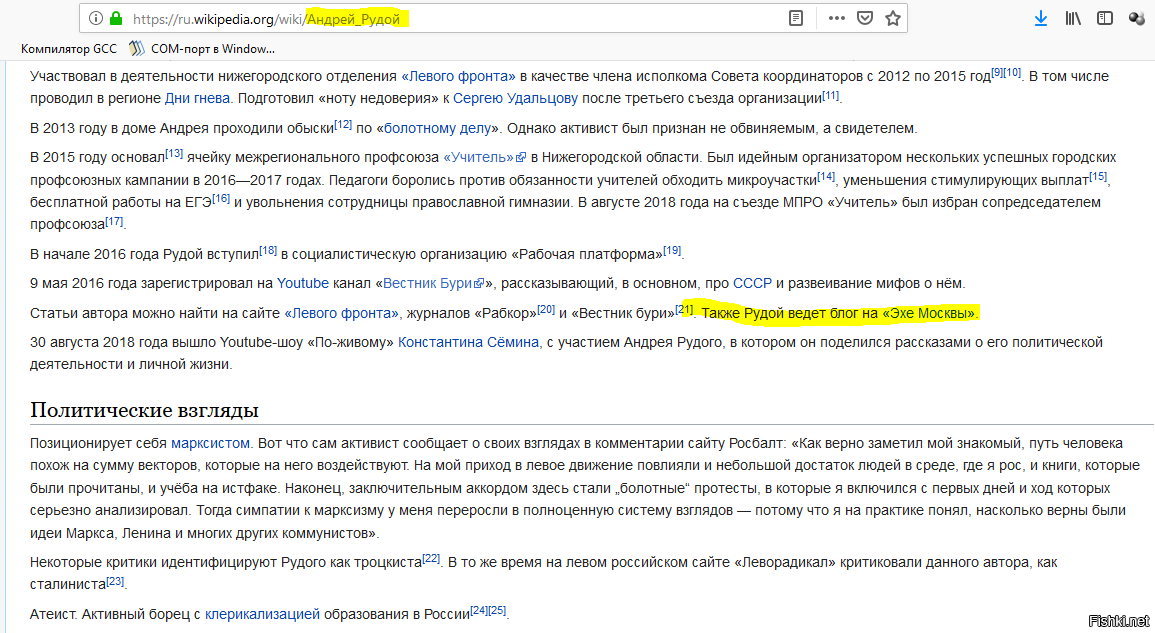The image size is (1155, 633).
Task: Click footnote reference [19]
Action: click(x=672, y=251)
